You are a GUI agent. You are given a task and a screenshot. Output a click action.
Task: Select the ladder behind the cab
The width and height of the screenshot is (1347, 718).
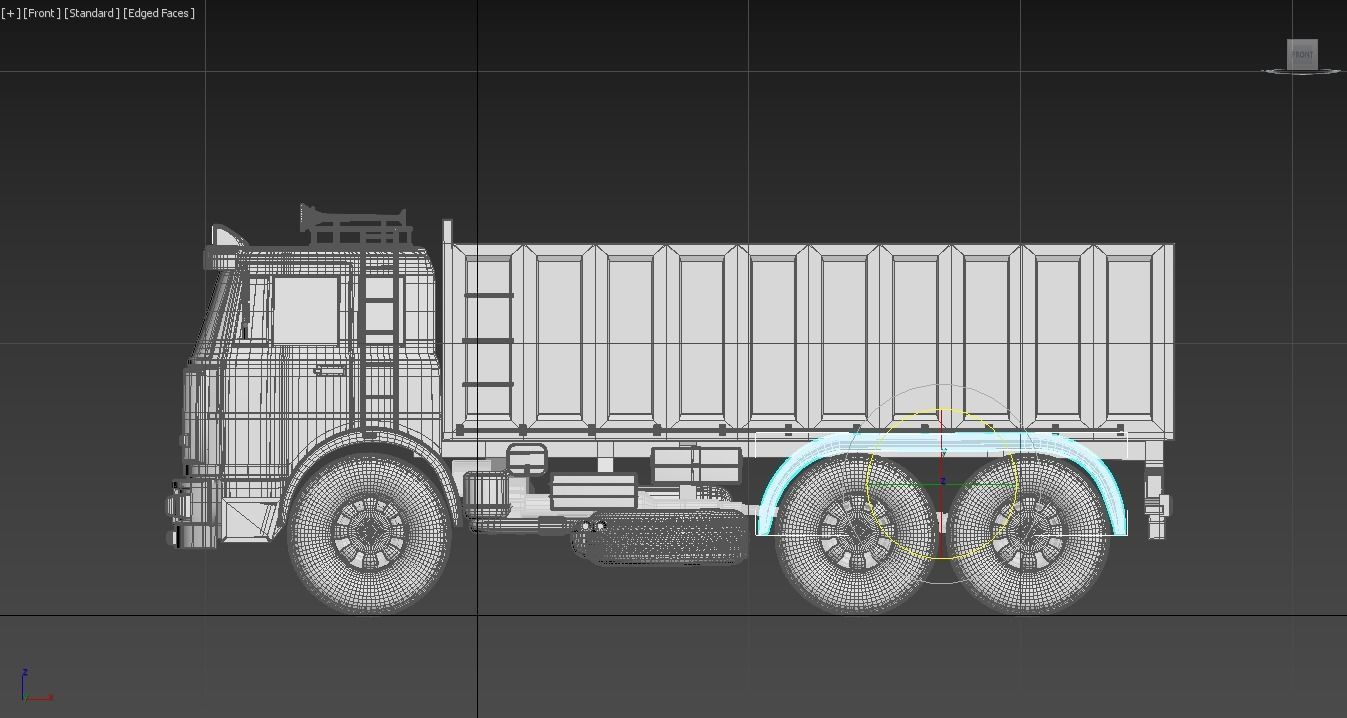click(380, 335)
